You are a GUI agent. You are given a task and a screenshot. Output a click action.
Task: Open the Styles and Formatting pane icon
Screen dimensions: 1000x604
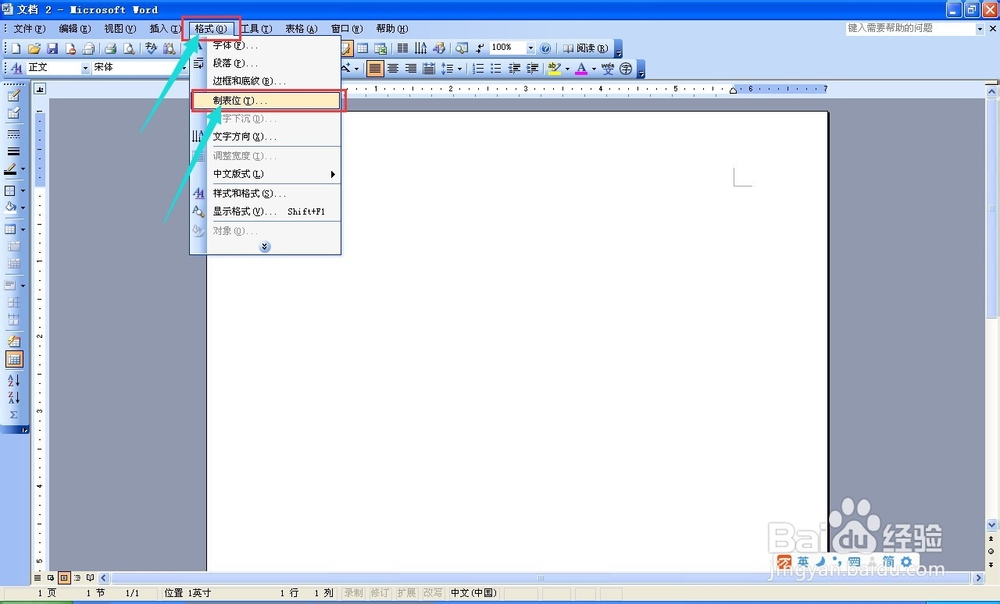(x=17, y=68)
